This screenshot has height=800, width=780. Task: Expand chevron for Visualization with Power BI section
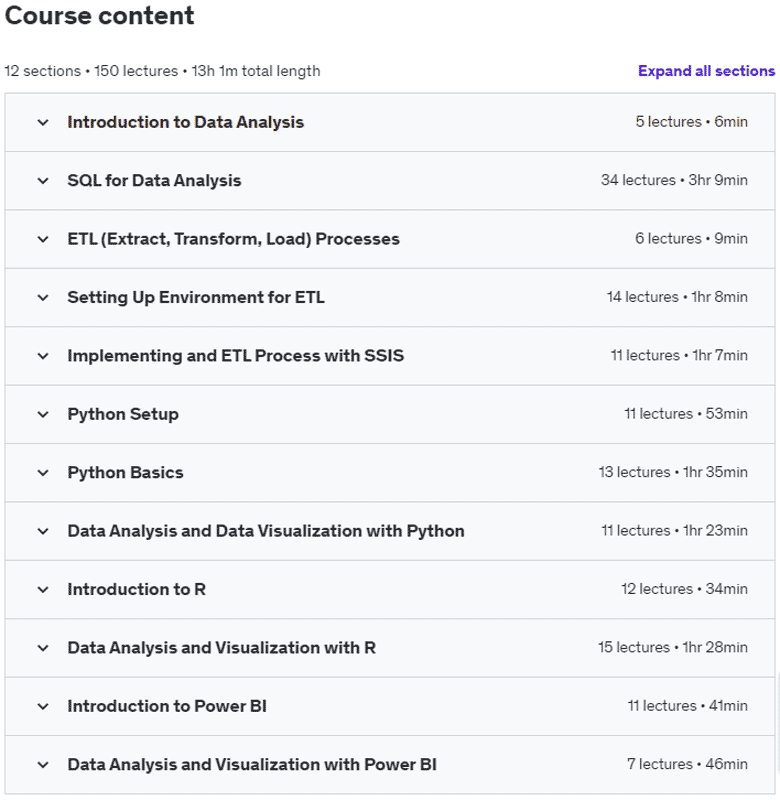pyautogui.click(x=43, y=765)
